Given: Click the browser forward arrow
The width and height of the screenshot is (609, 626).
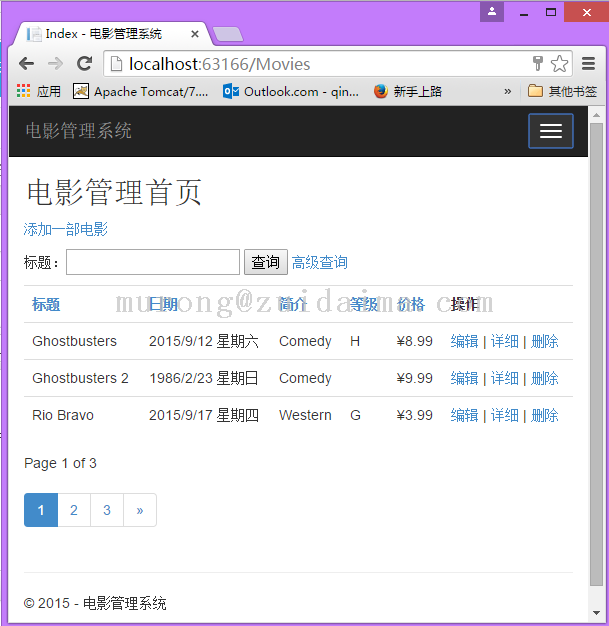Looking at the screenshot, I should (56, 64).
